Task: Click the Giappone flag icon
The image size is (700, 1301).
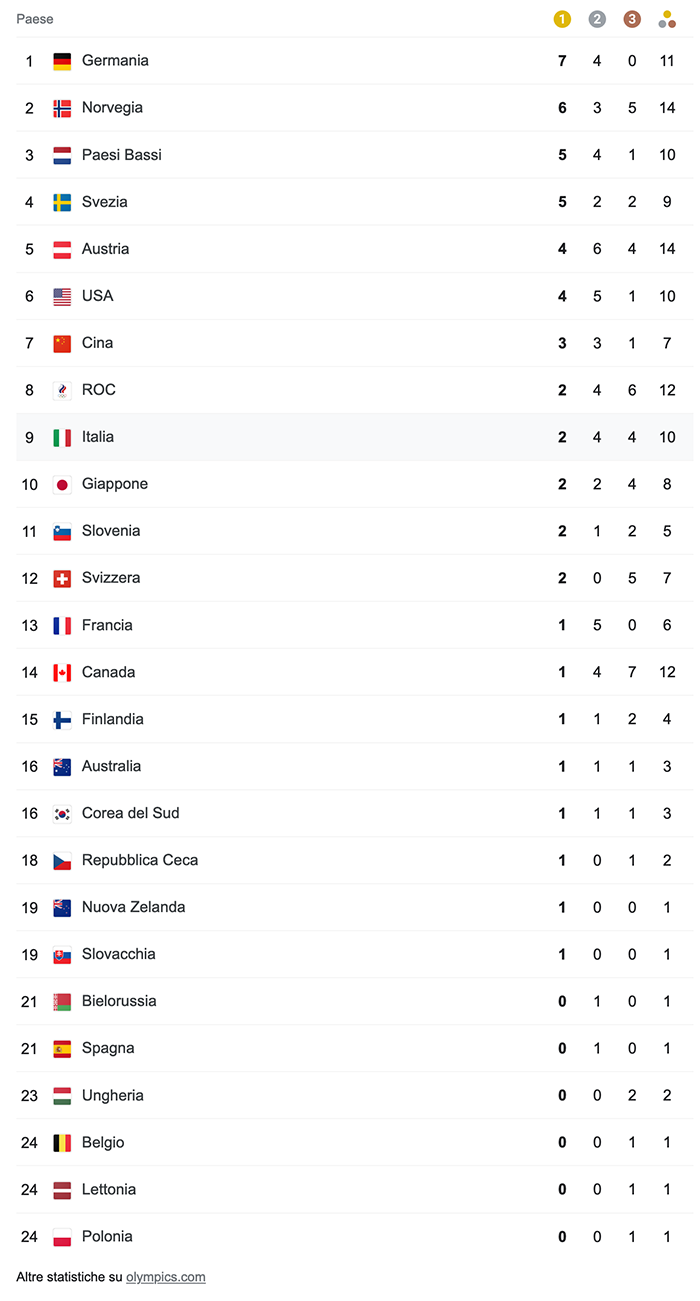Action: point(62,484)
